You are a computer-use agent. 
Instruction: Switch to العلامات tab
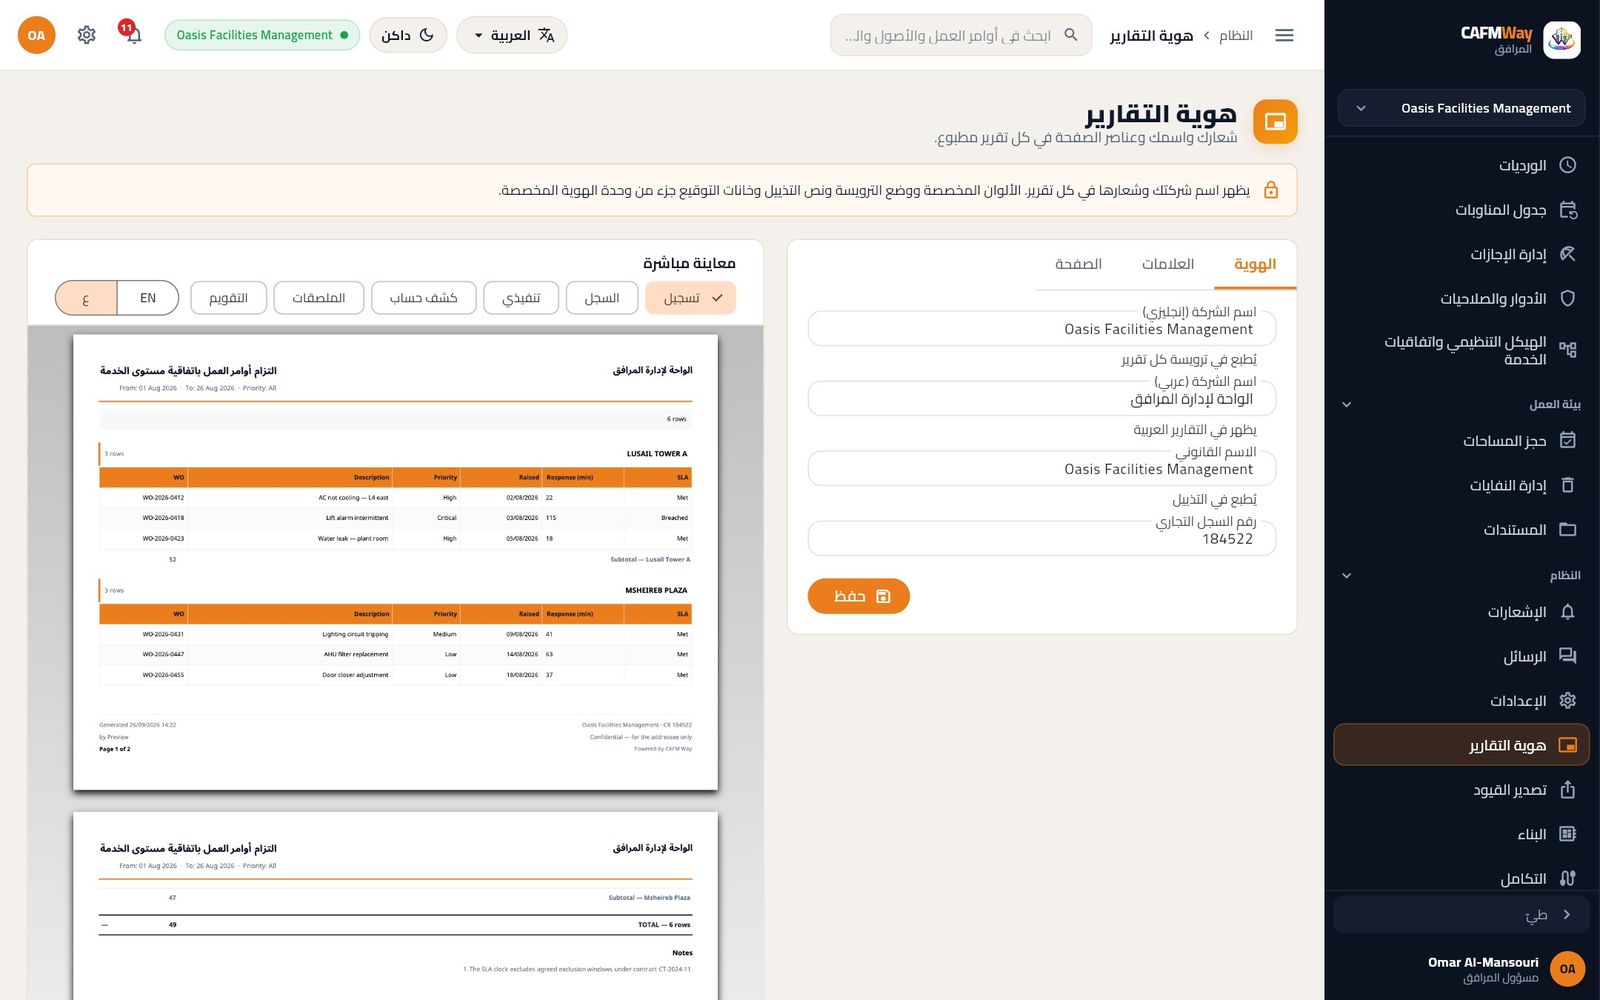[1168, 264]
